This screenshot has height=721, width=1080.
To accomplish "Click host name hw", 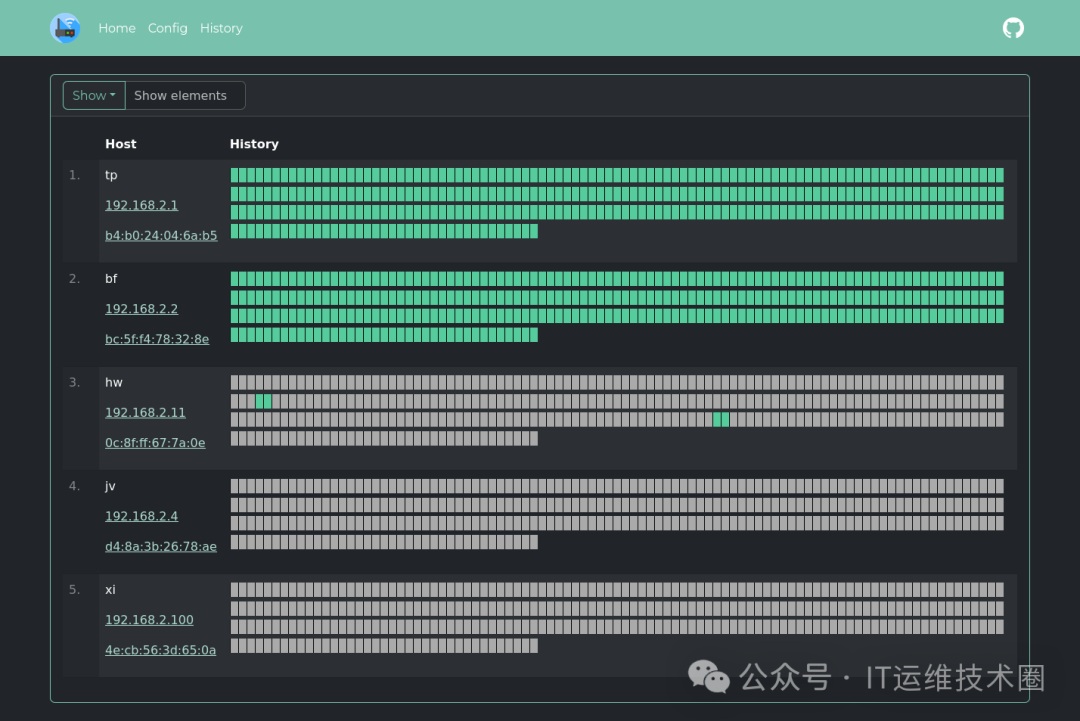I will tap(114, 382).
